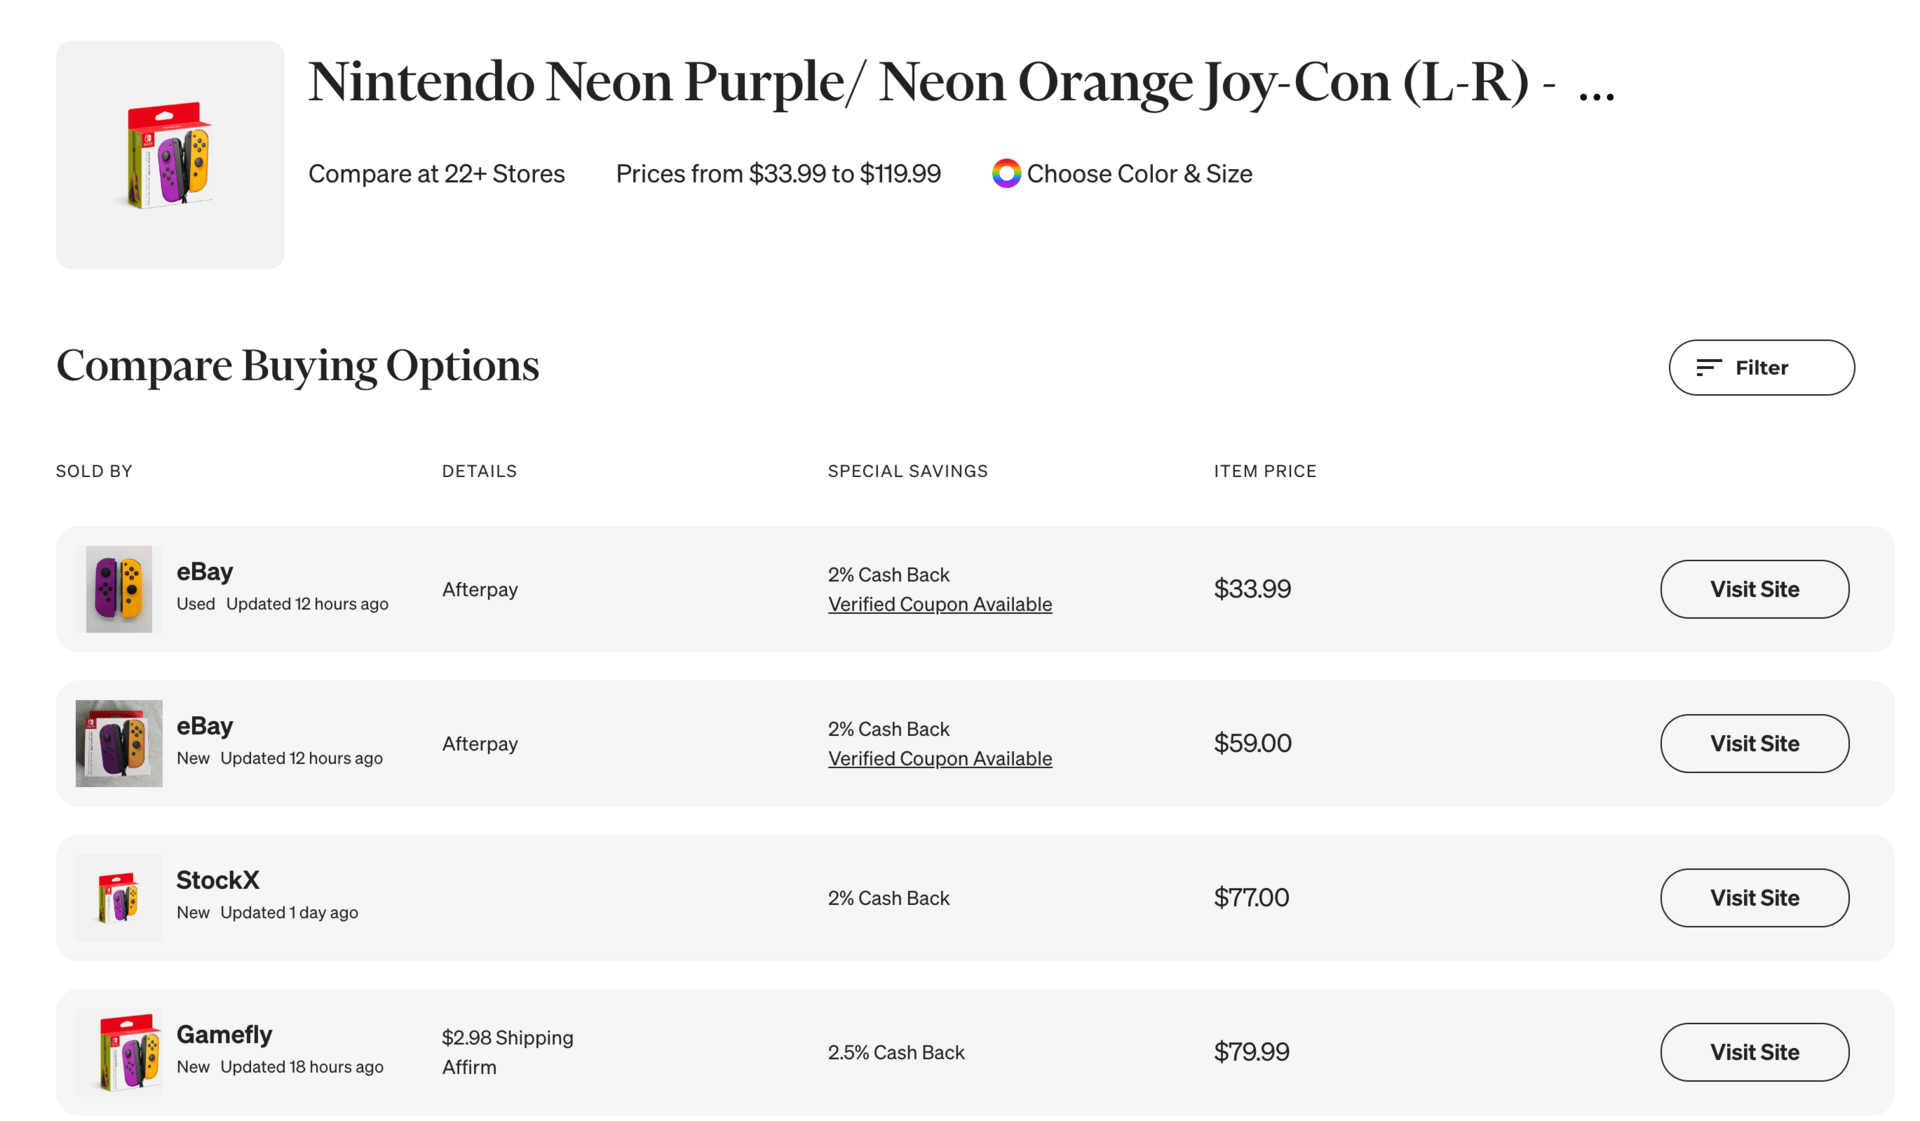Select the StockX seller name
The height and width of the screenshot is (1121, 1920).
tap(218, 880)
